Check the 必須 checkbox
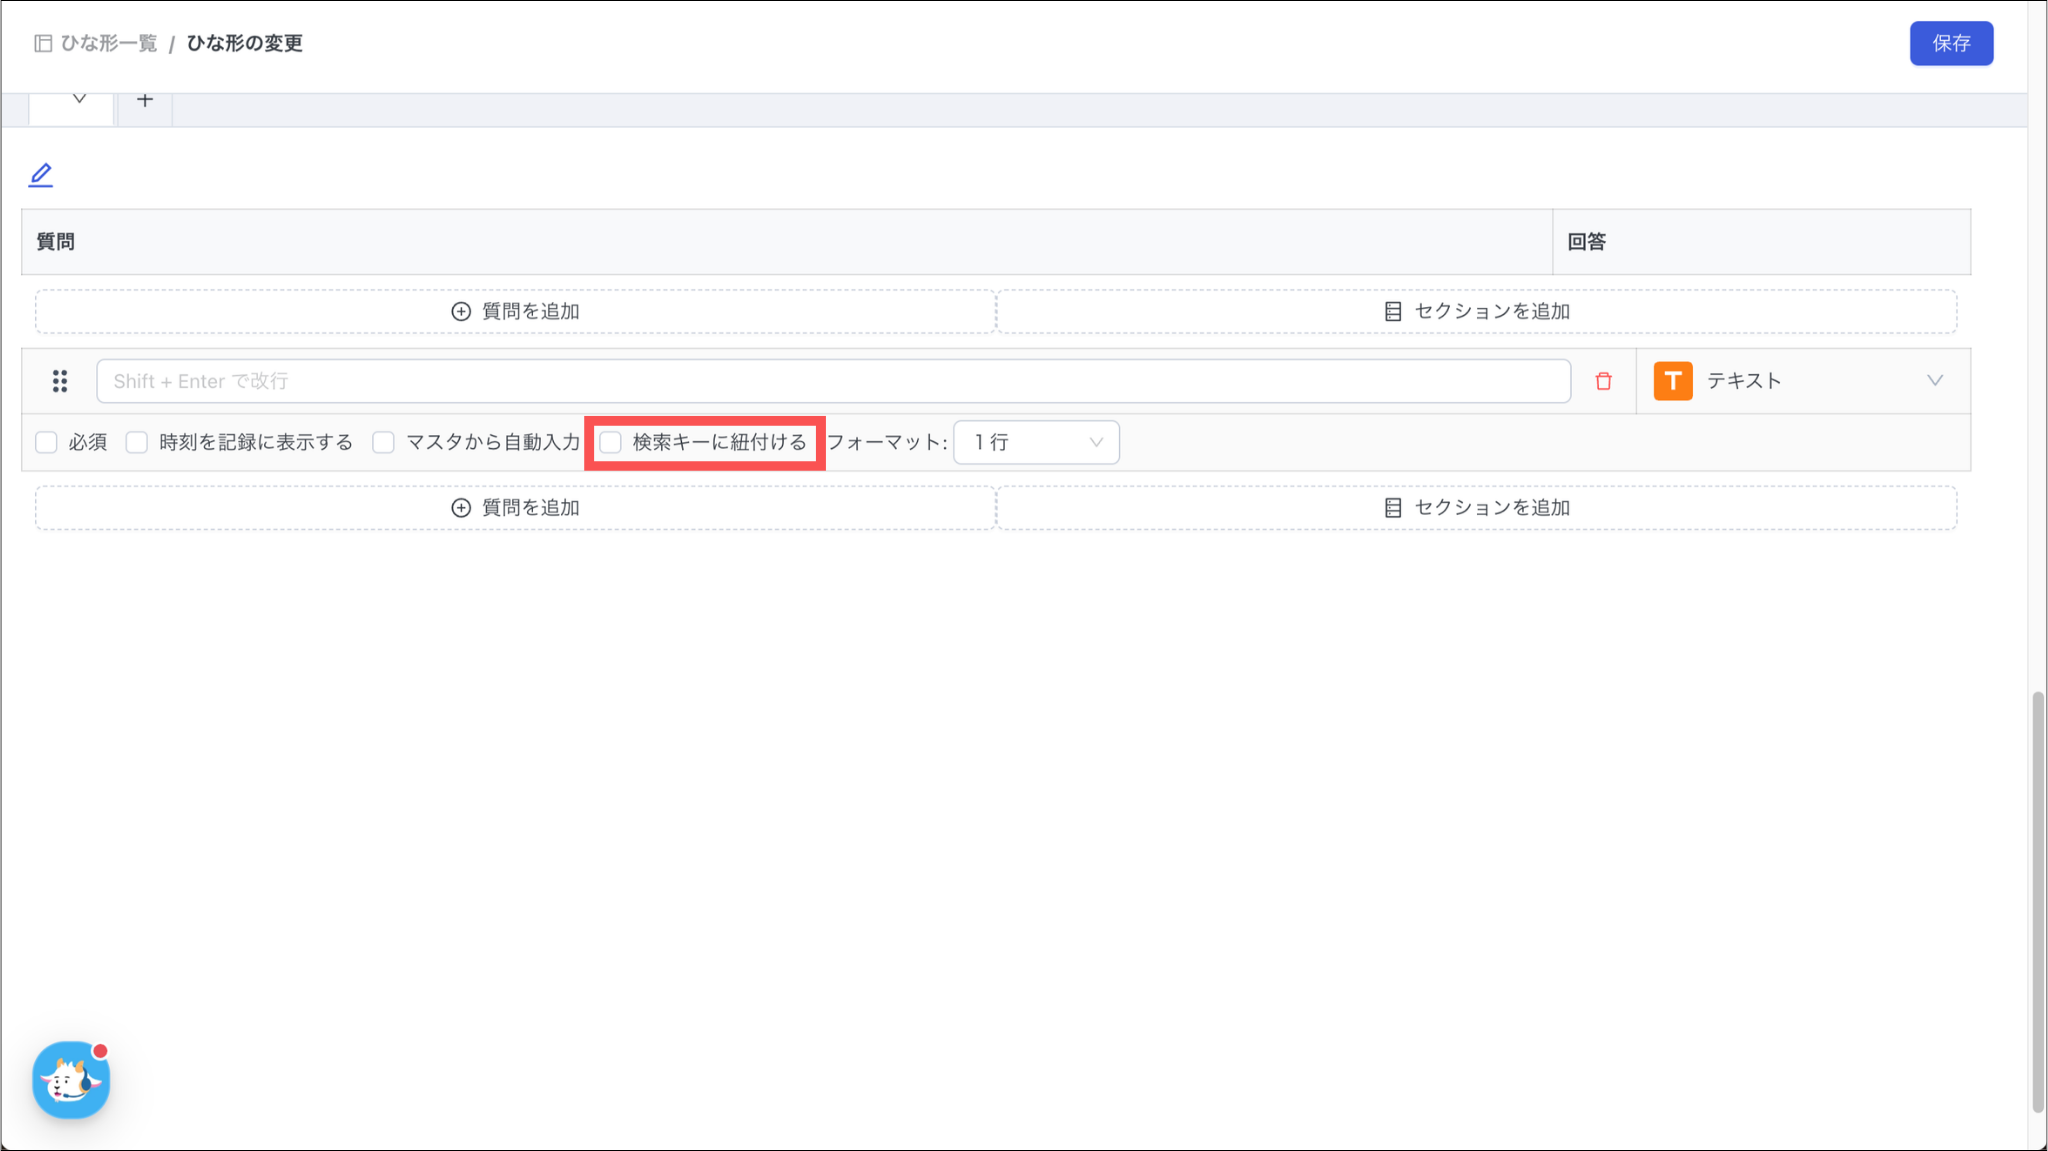The width and height of the screenshot is (2048, 1151). pyautogui.click(x=46, y=442)
